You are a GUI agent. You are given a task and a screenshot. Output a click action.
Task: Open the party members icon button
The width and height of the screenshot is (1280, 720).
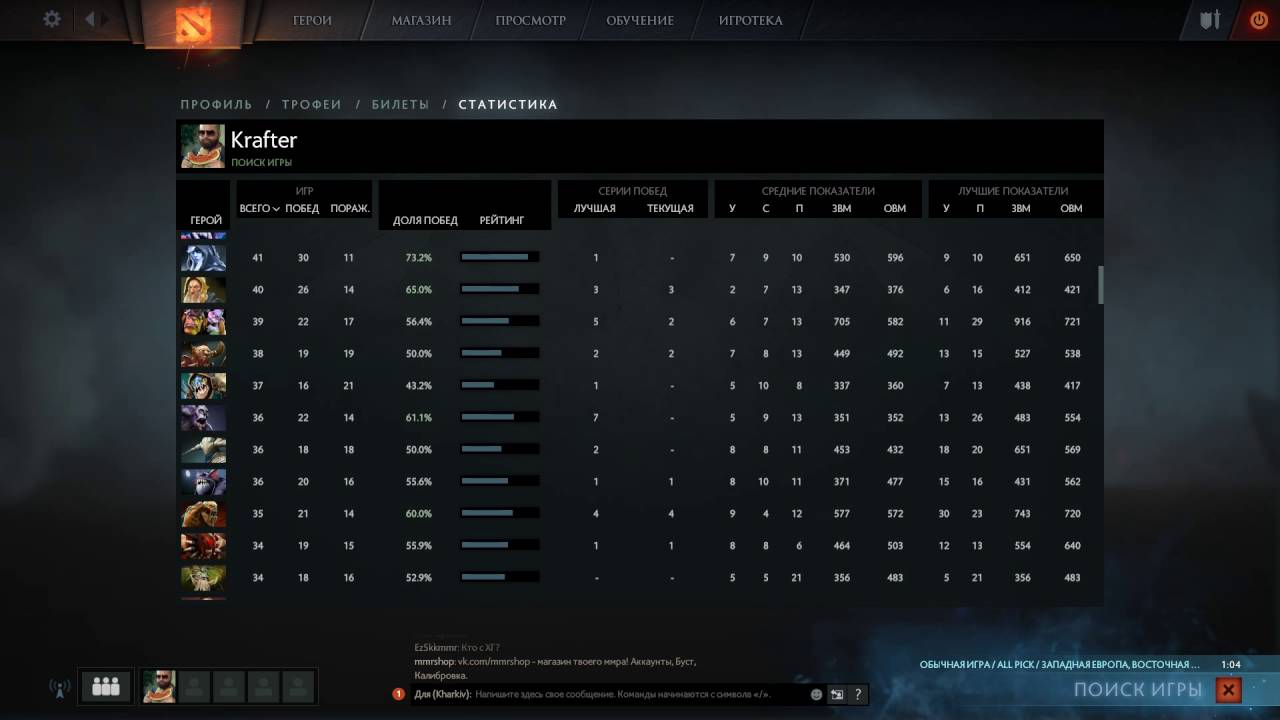point(105,686)
